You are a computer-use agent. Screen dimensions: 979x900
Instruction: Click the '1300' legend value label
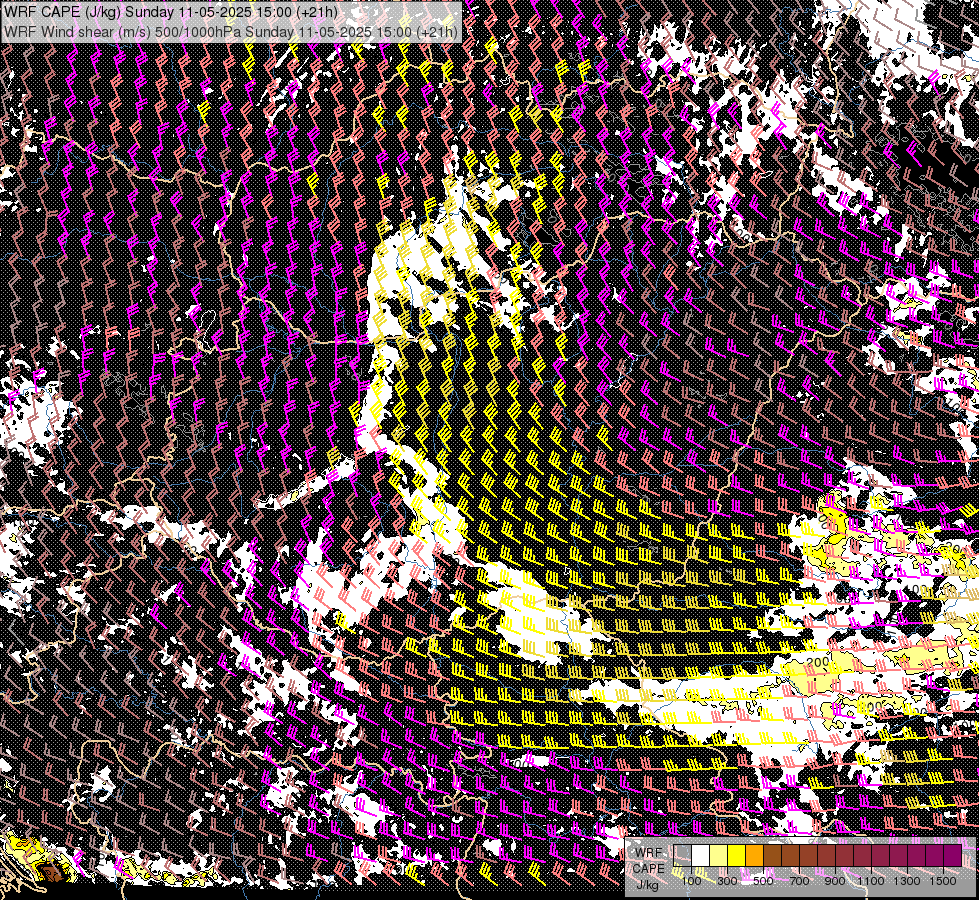[x=907, y=881]
